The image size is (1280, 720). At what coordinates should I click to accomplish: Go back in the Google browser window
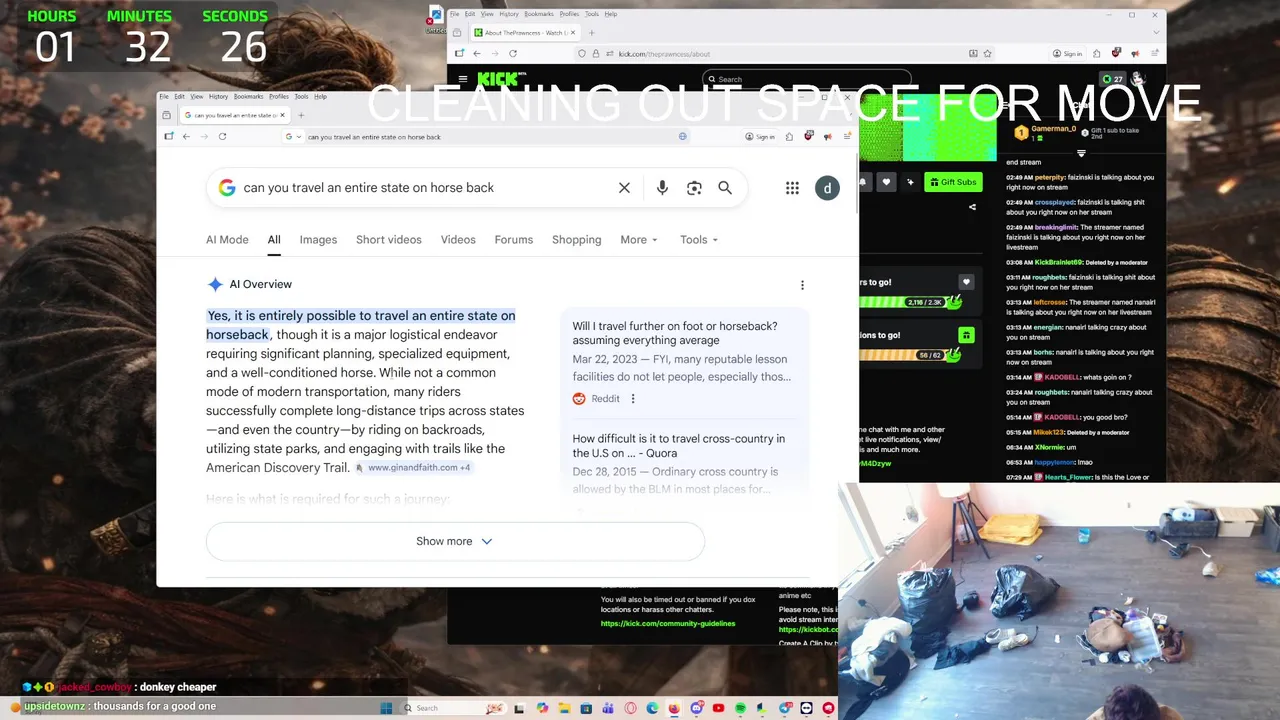coord(186,136)
